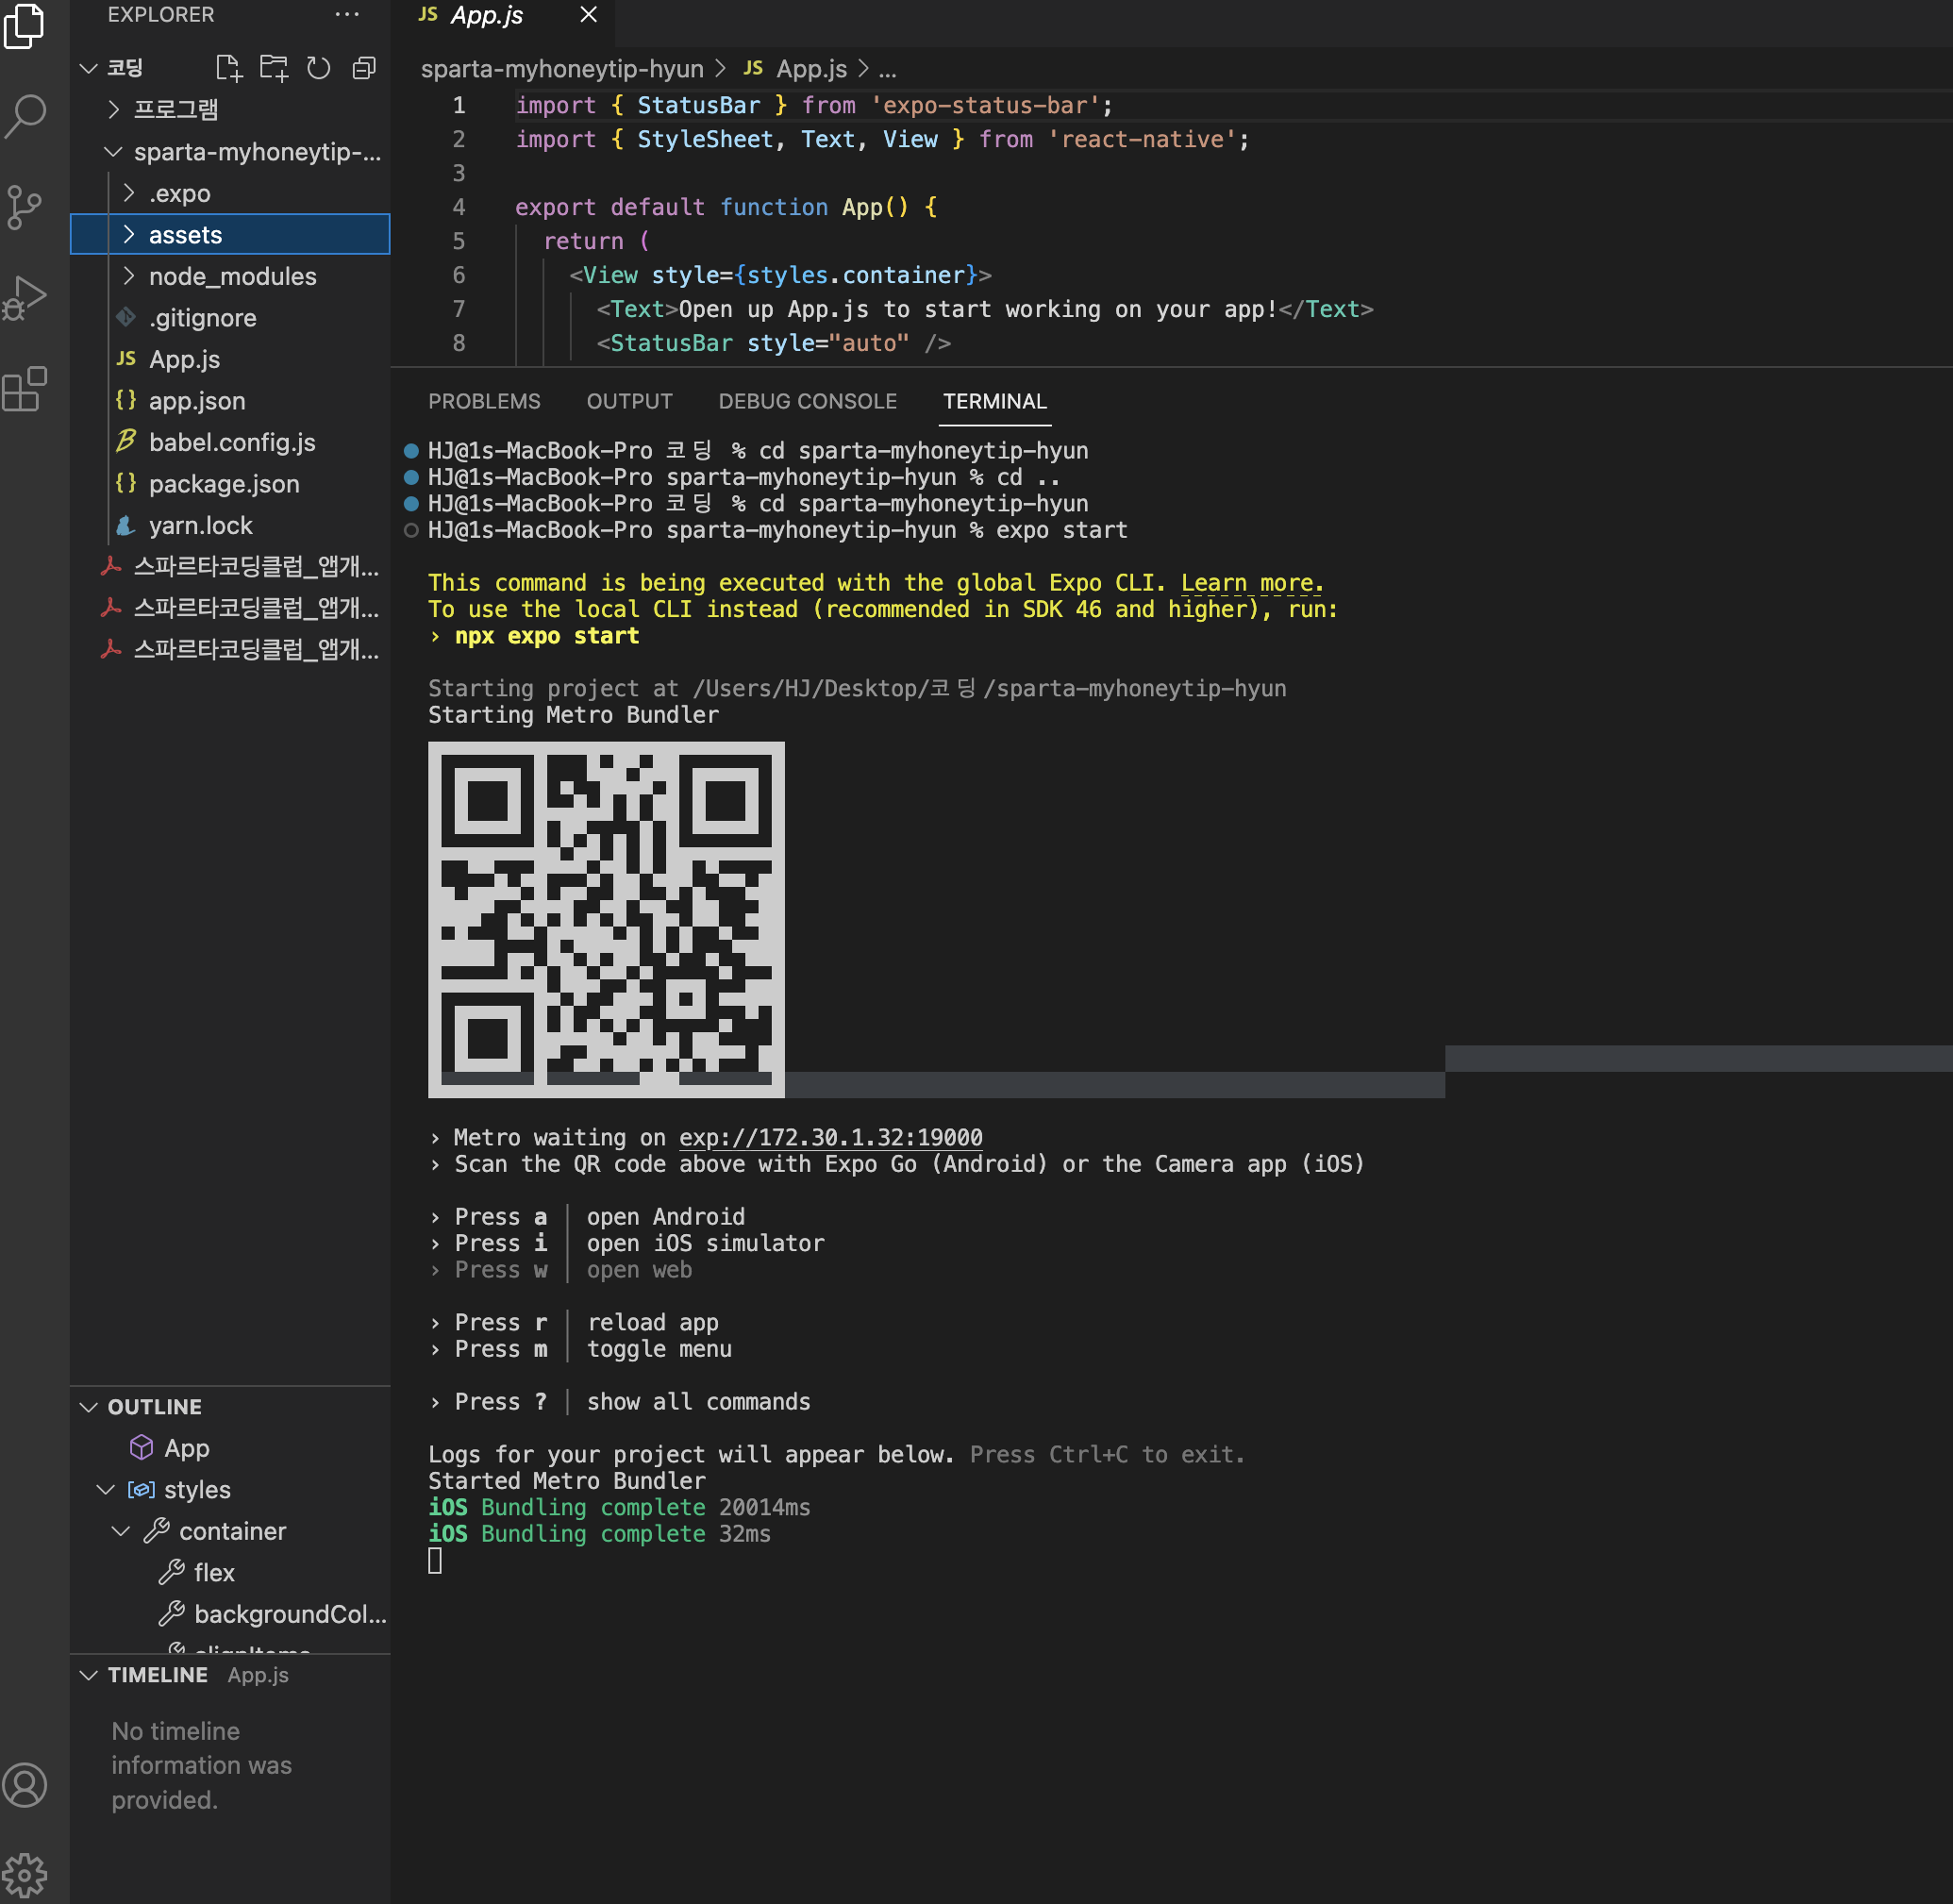Image resolution: width=1953 pixels, height=1904 pixels.
Task: Select the flex property in outline
Action: click(x=230, y=1572)
